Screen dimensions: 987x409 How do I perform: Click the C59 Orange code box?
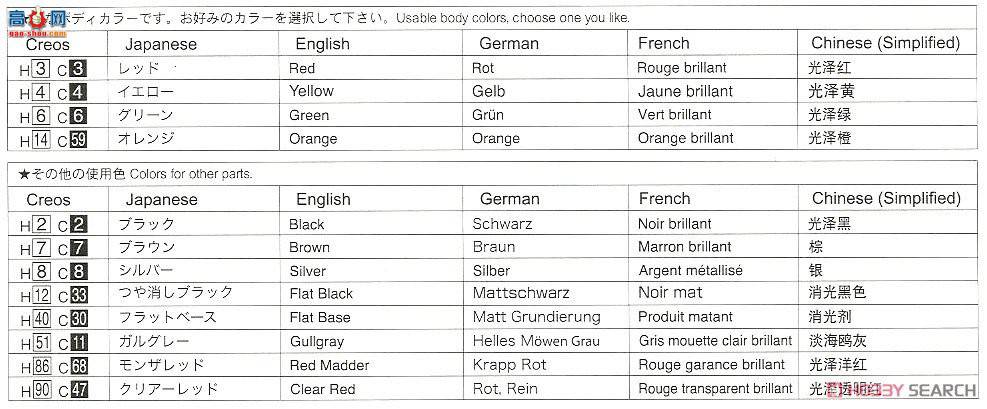pyautogui.click(x=78, y=139)
